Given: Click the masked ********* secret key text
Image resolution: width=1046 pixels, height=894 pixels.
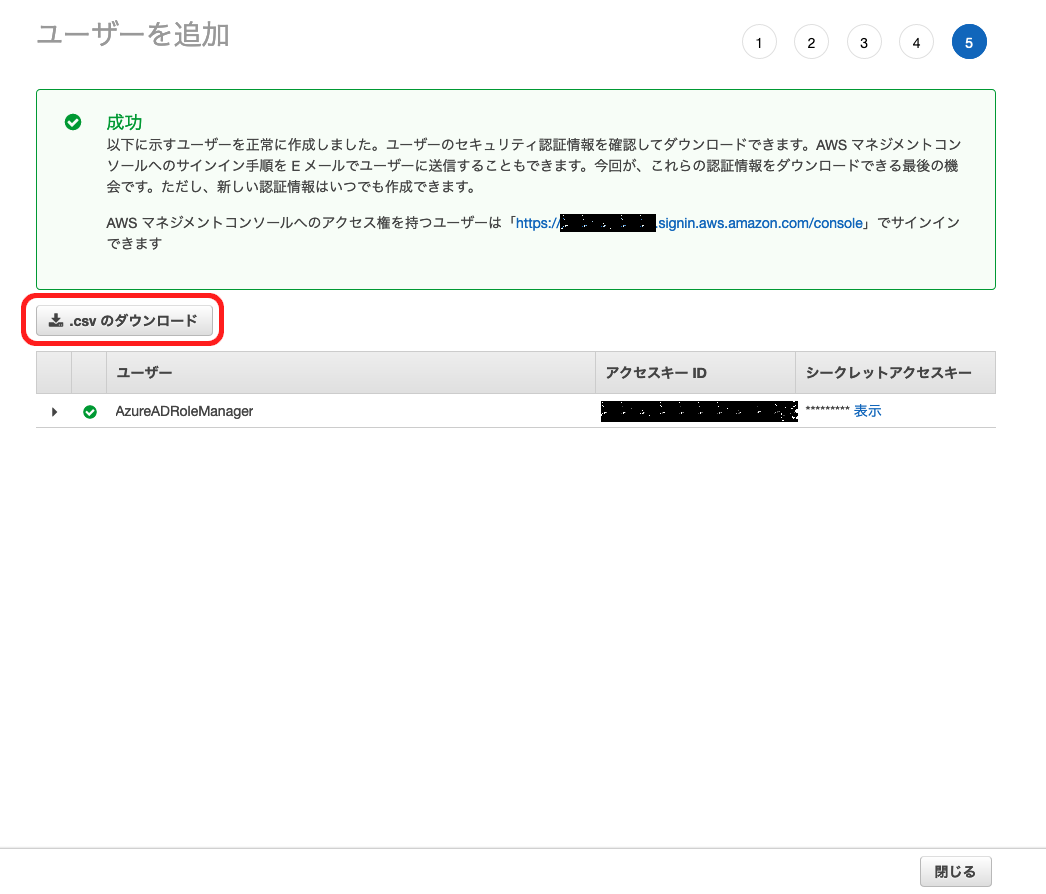Looking at the screenshot, I should pos(827,410).
